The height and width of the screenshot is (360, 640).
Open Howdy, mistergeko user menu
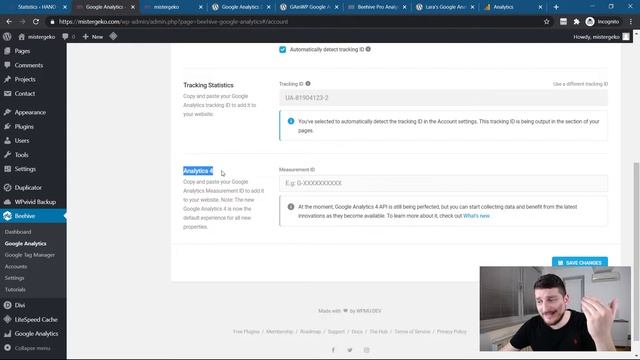tap(601, 37)
